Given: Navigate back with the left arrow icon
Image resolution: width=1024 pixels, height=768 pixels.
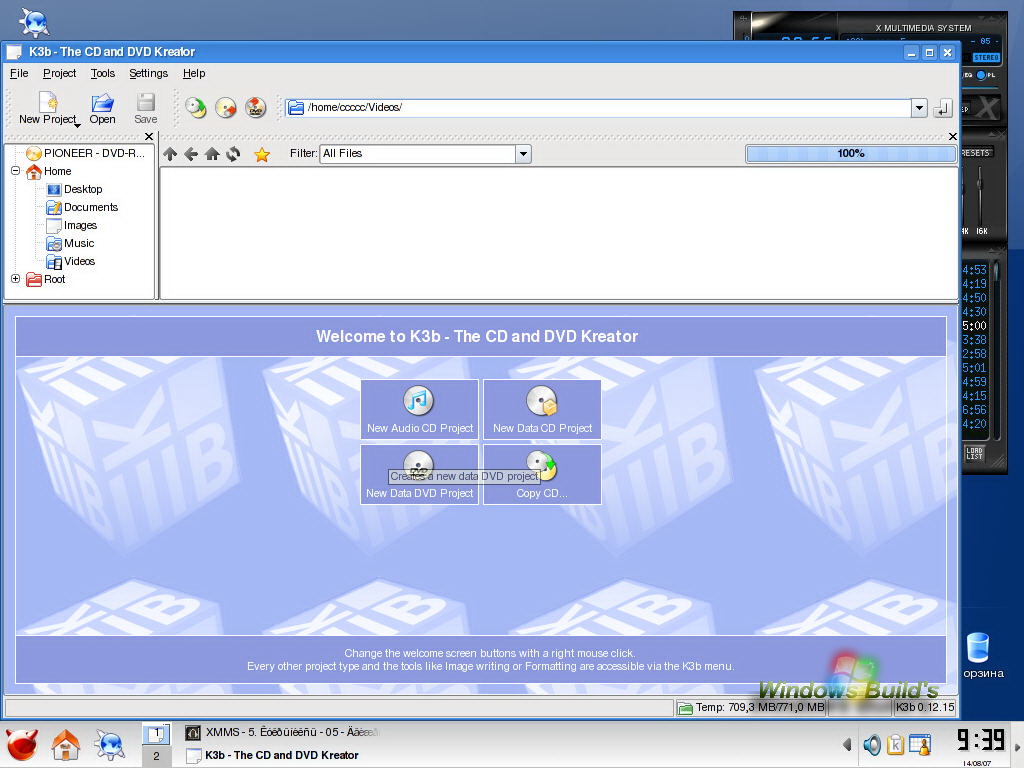Looking at the screenshot, I should pos(191,154).
